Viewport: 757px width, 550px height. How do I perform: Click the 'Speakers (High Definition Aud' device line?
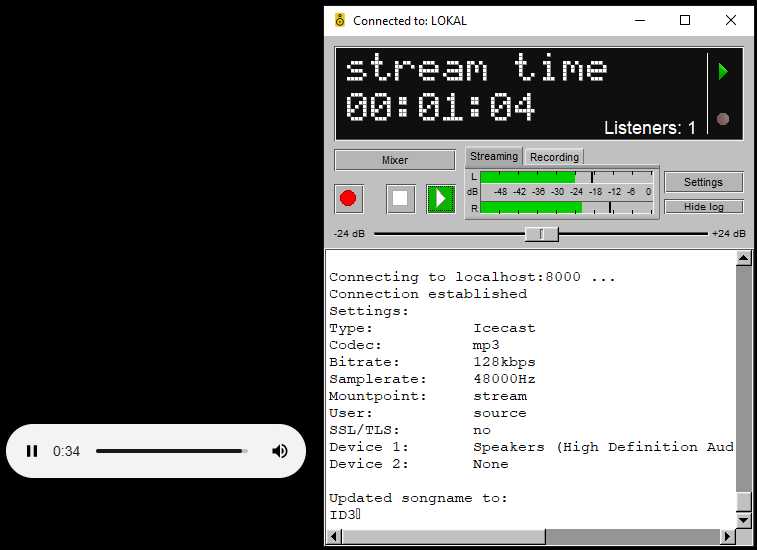(603, 447)
